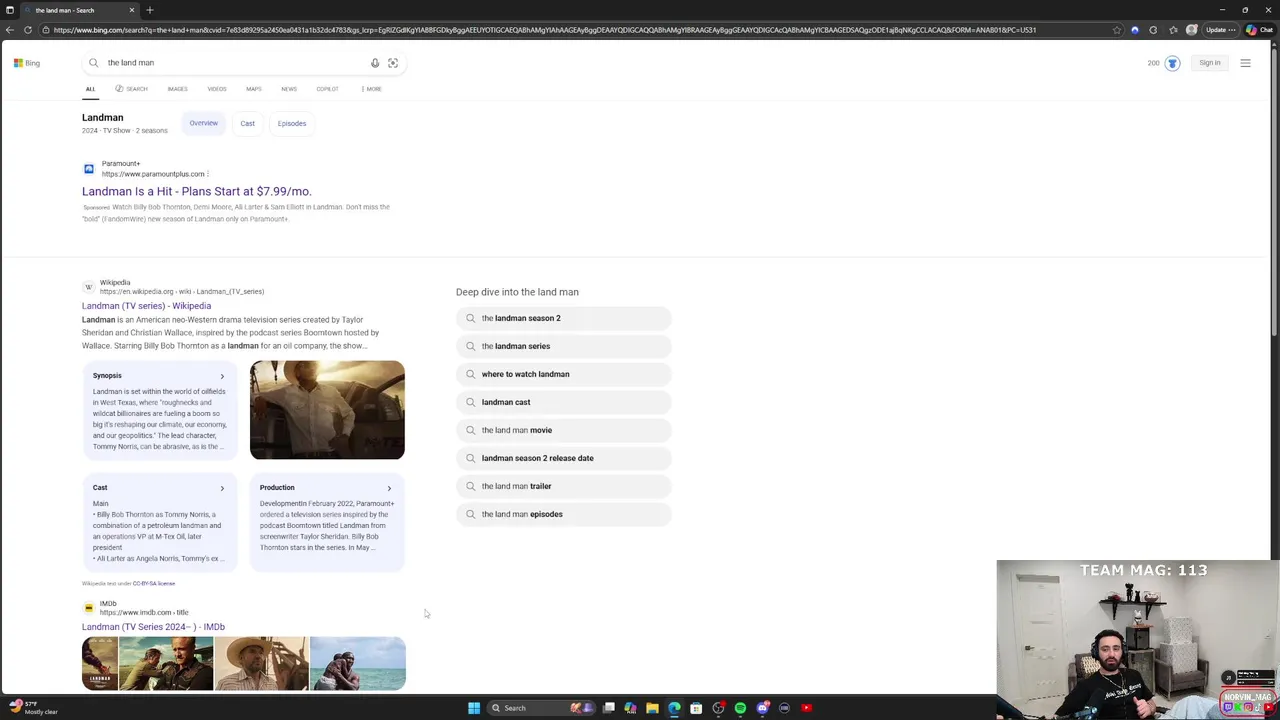The width and height of the screenshot is (1280, 720).
Task: Search suggestion 'landman season 2 release date'
Action: click(564, 458)
